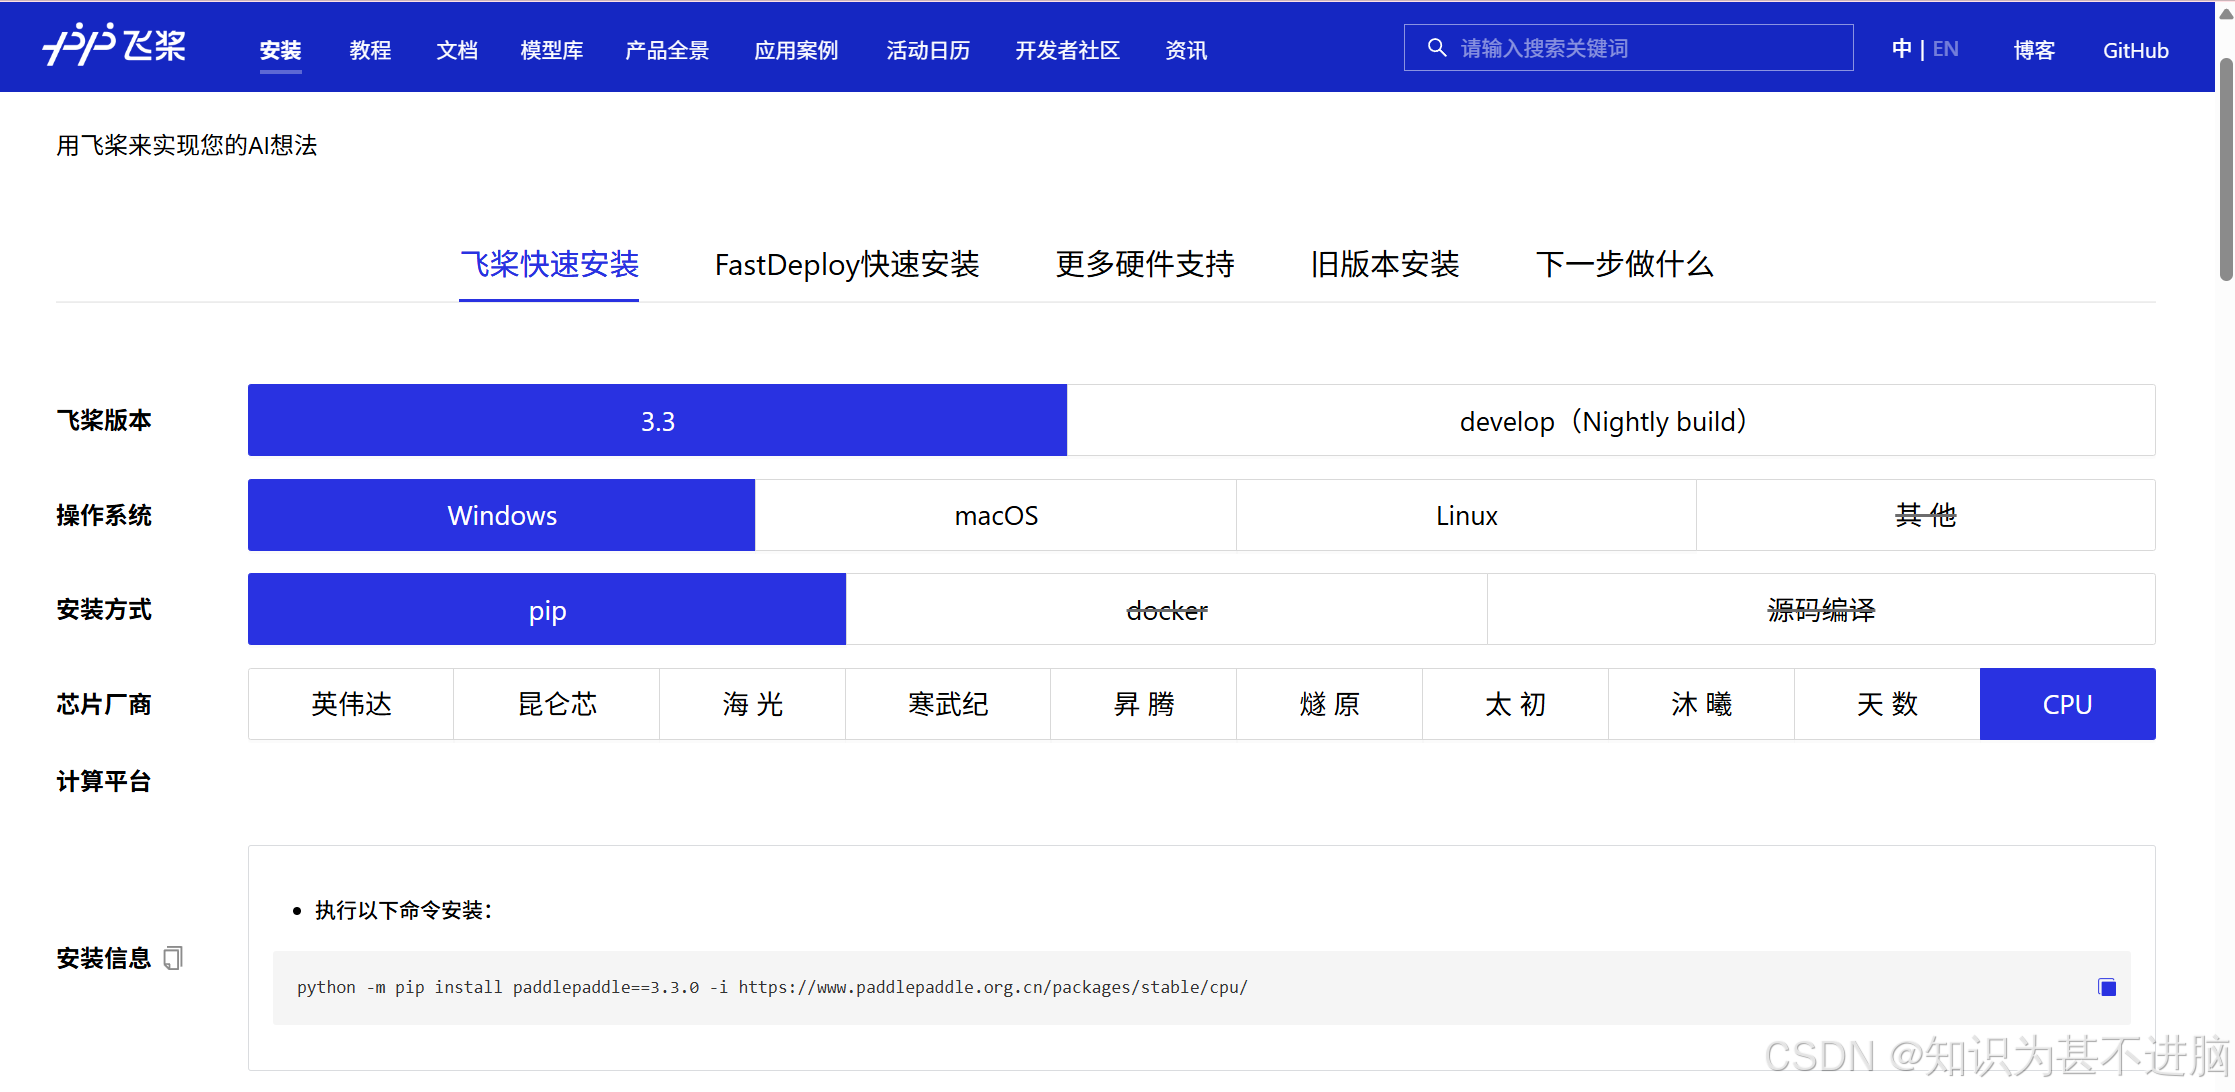Click the page vertical scrollbar thumb

pyautogui.click(x=2225, y=170)
